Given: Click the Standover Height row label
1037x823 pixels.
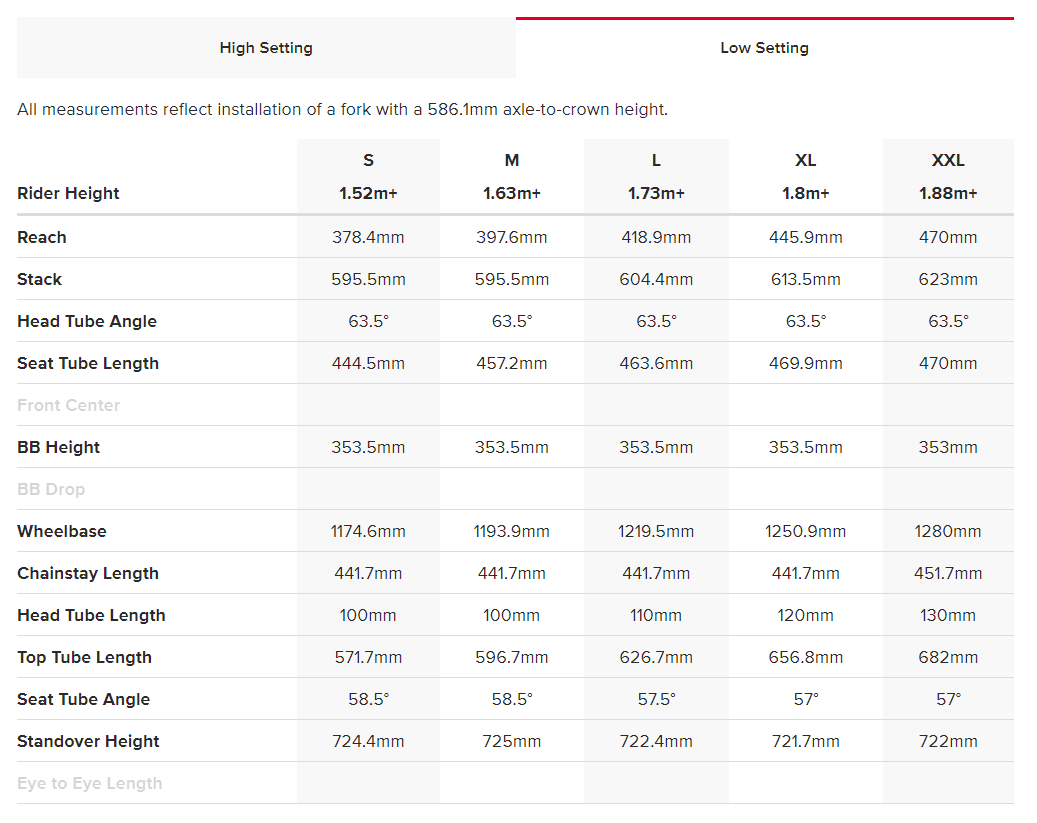Looking at the screenshot, I should [89, 741].
